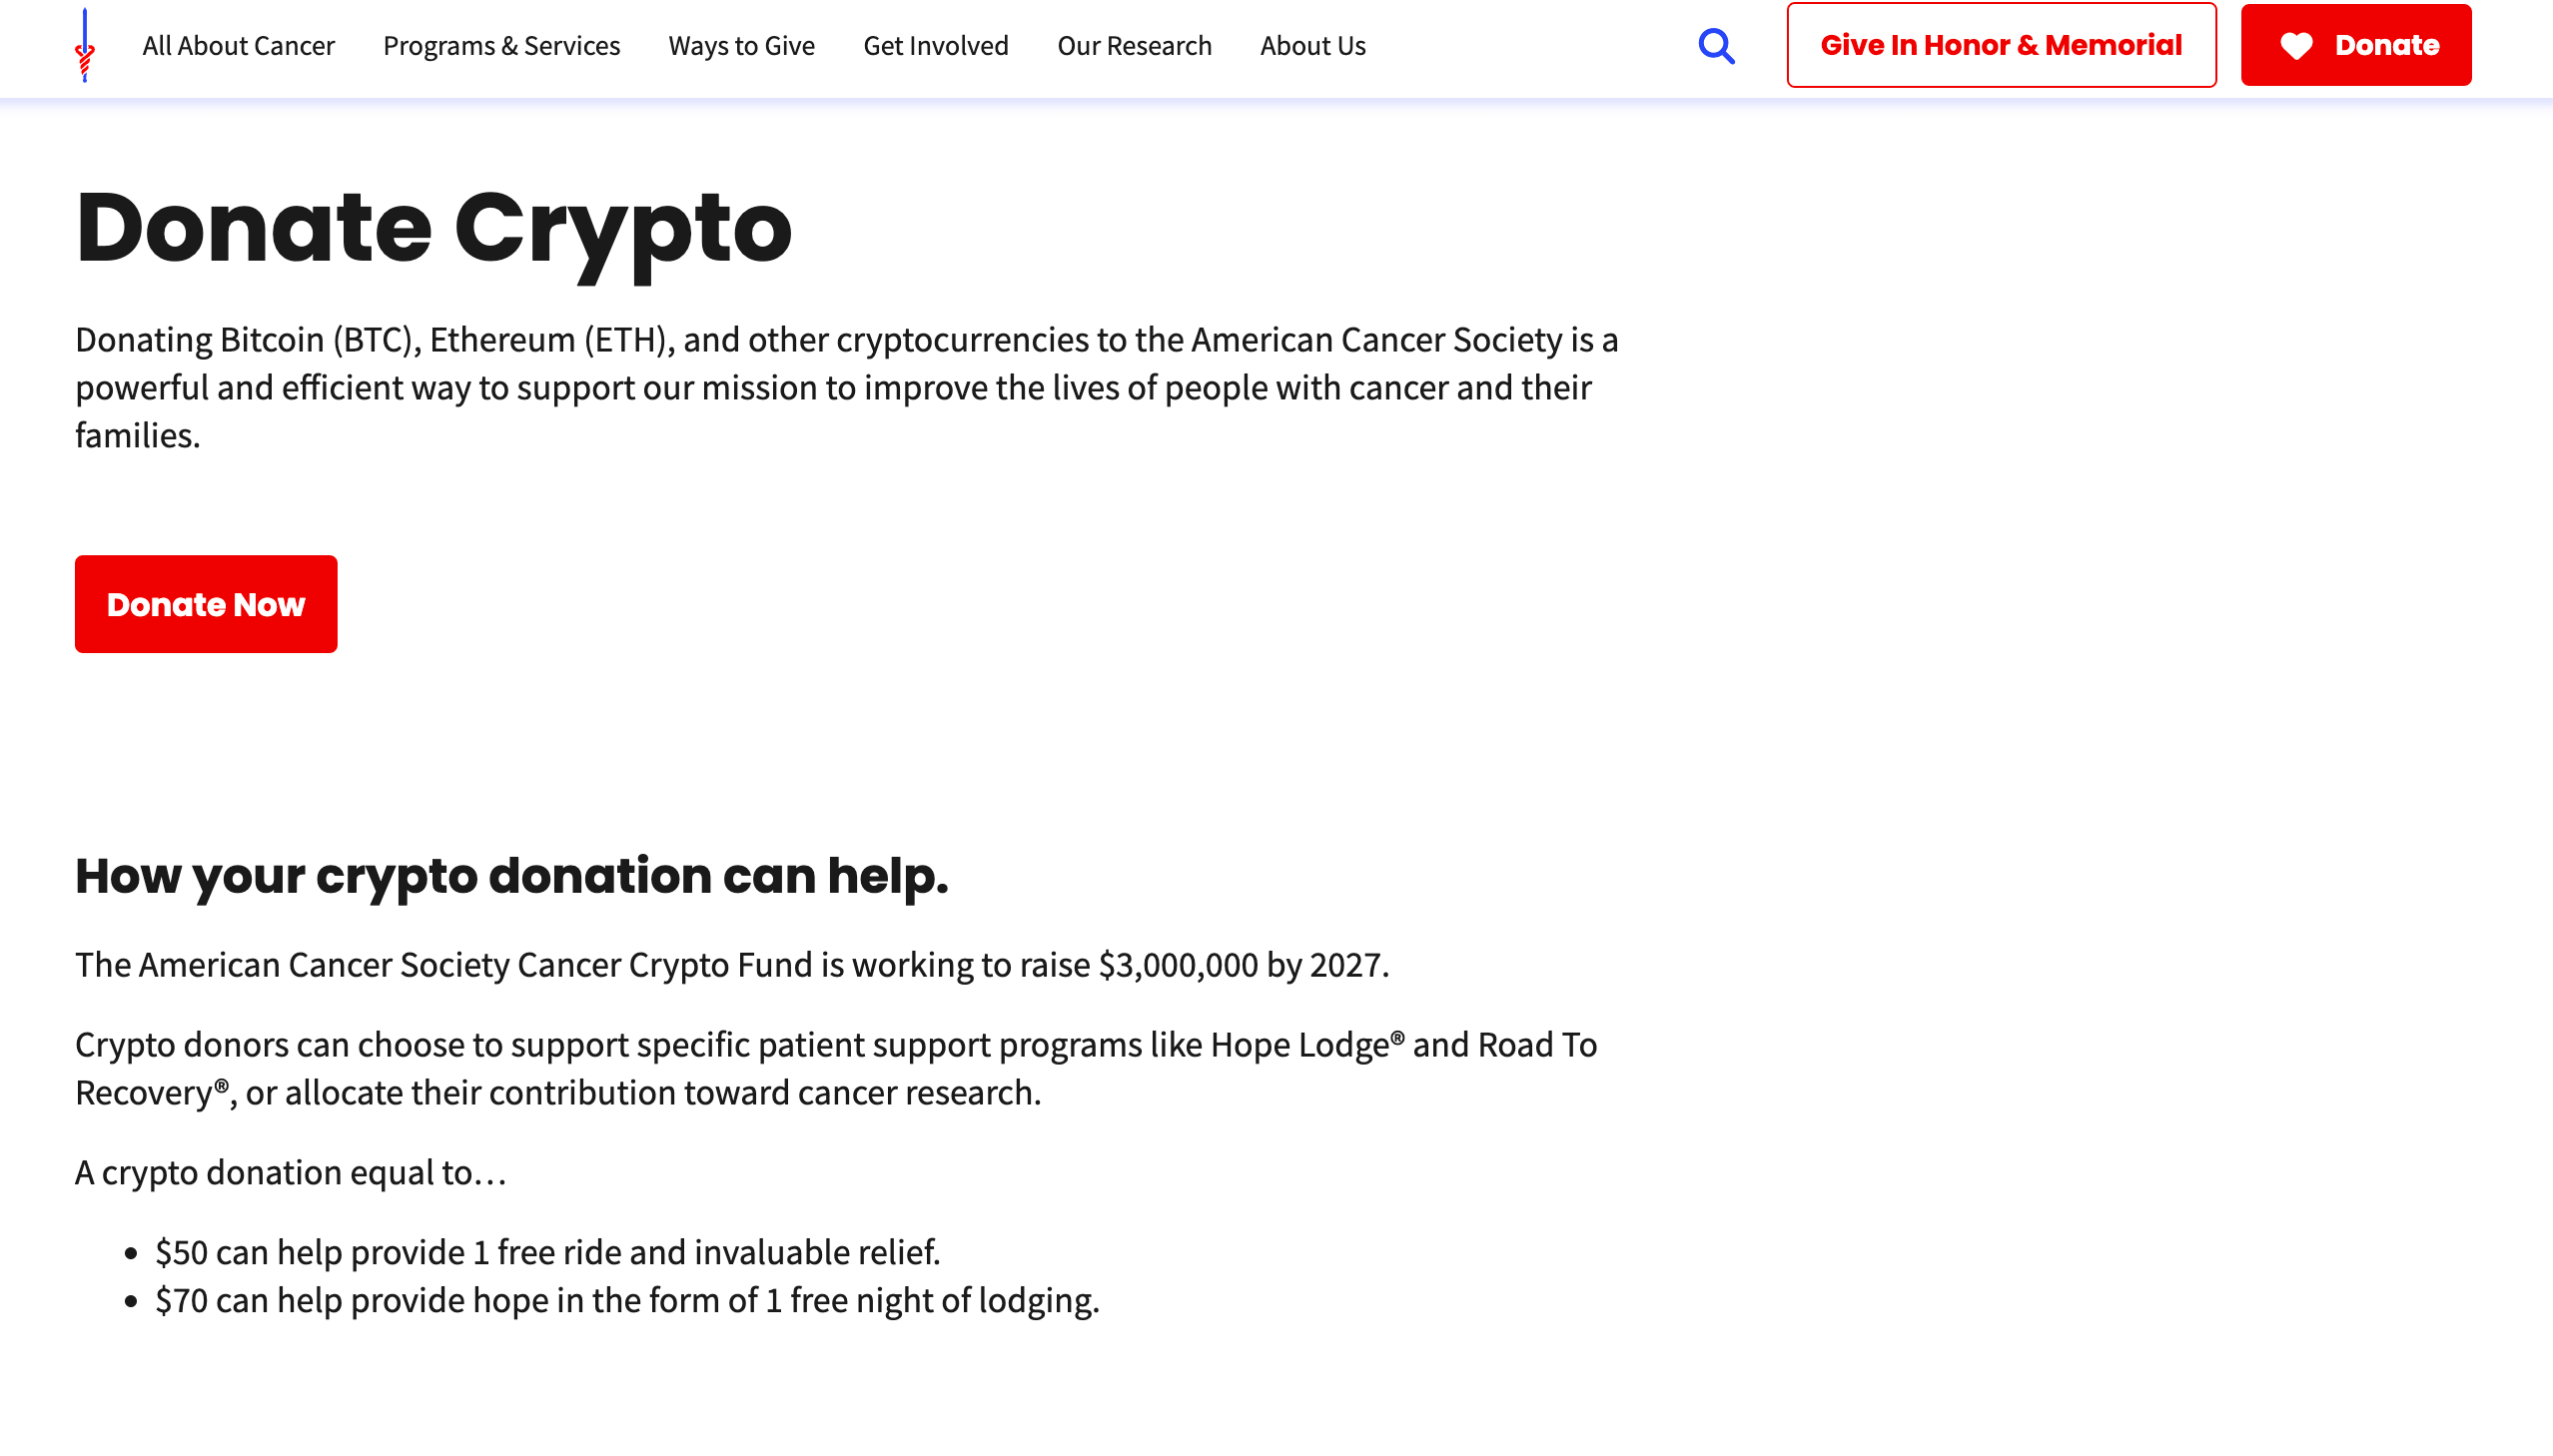Click the heart icon in Donate button

tap(2296, 46)
